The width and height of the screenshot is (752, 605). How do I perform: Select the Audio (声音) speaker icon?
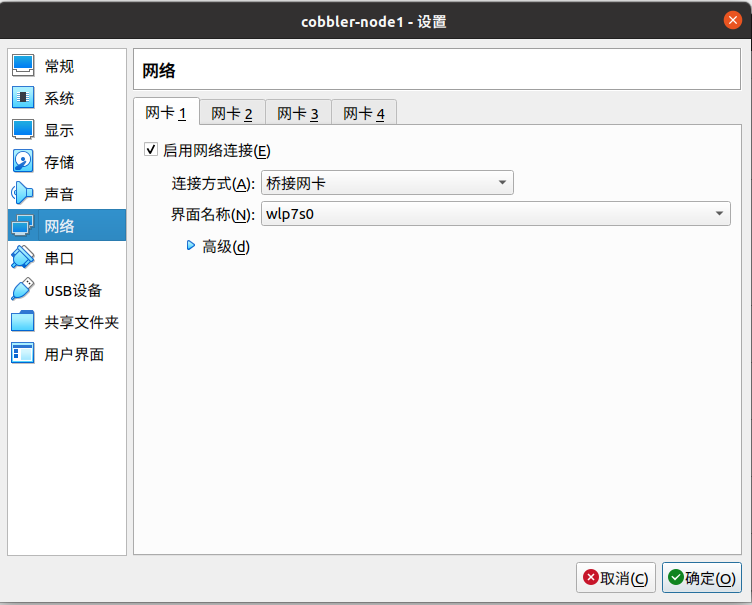[23, 194]
